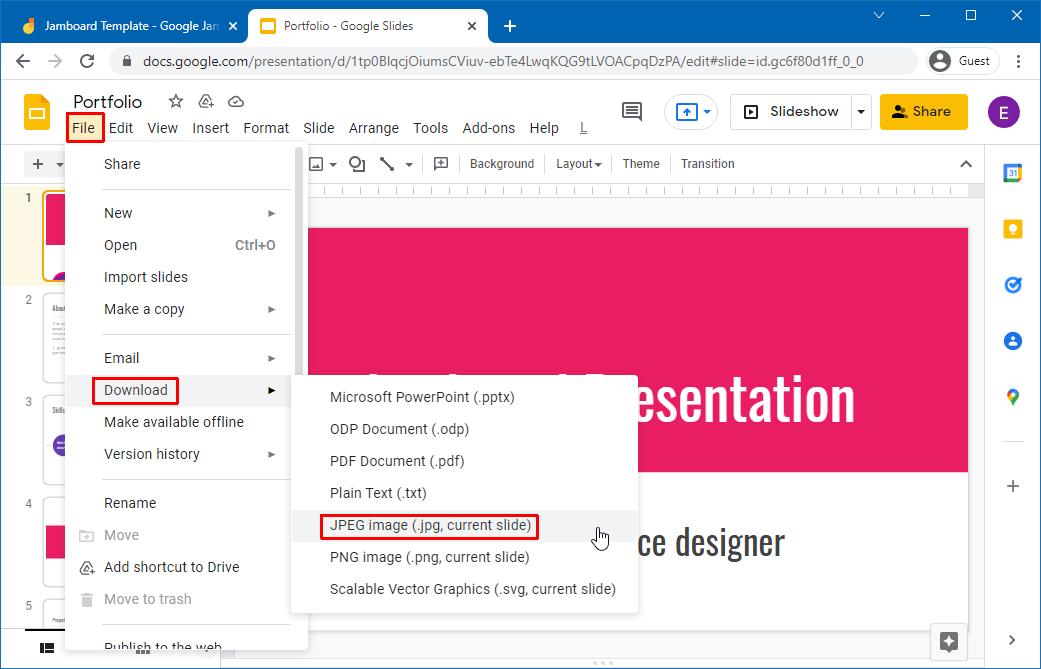Screen dimensions: 1041x669
Task: Open Google Tasks in side panel
Action: (x=1012, y=285)
